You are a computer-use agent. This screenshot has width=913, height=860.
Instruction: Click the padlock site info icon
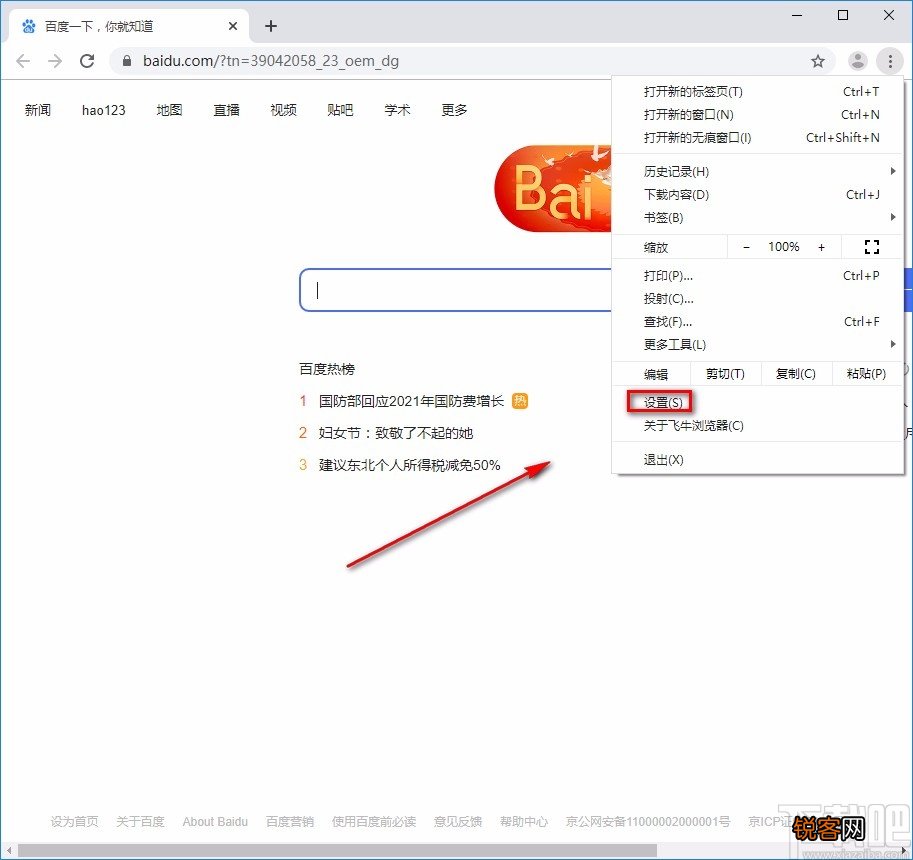127,61
